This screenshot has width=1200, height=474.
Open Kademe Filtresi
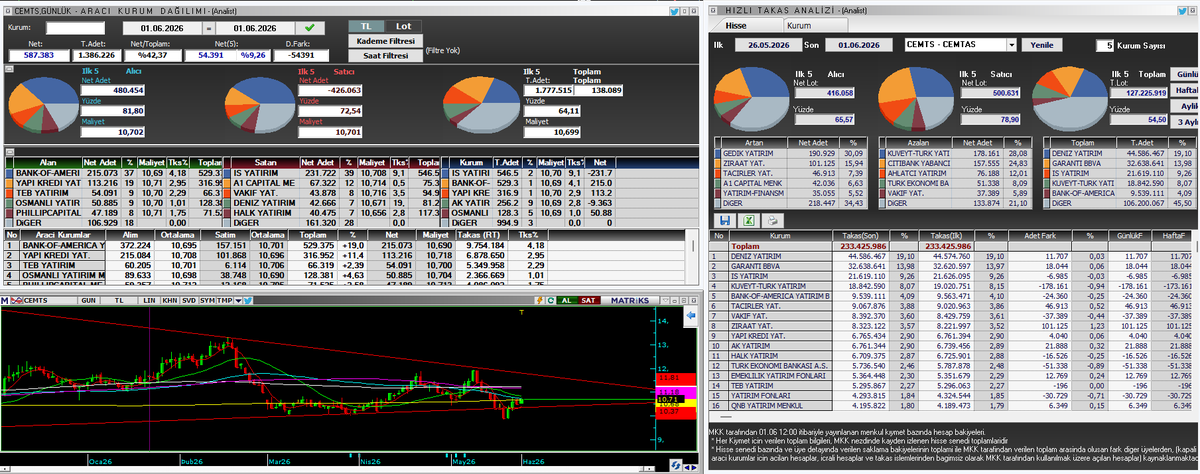click(x=385, y=40)
